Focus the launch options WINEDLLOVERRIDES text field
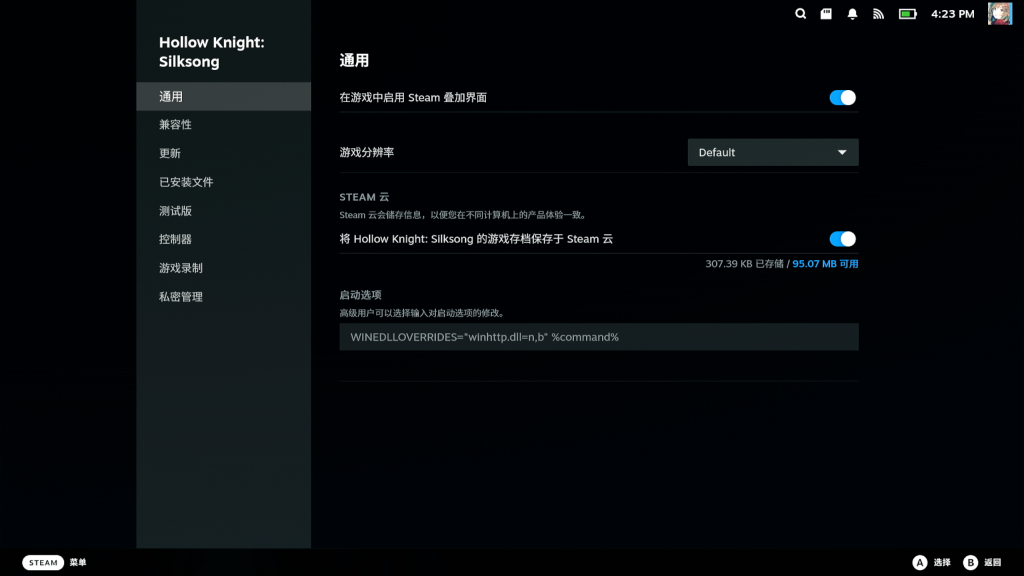 598,337
